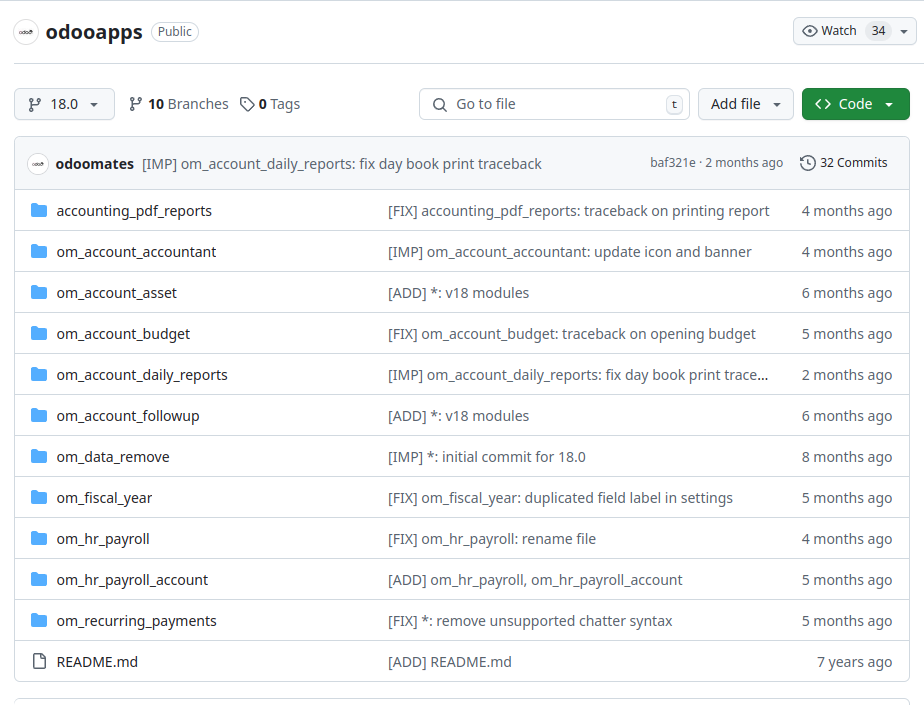Open commit '[ADD] README.md'
The image size is (924, 705).
450,661
